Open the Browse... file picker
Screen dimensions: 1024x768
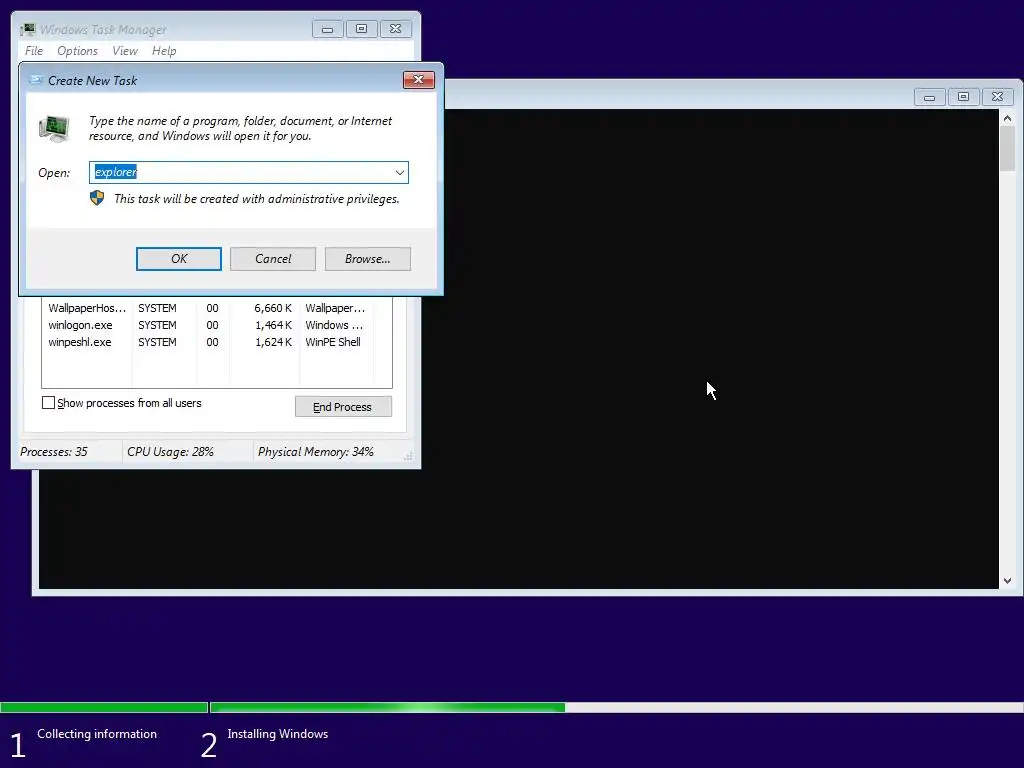pos(368,259)
